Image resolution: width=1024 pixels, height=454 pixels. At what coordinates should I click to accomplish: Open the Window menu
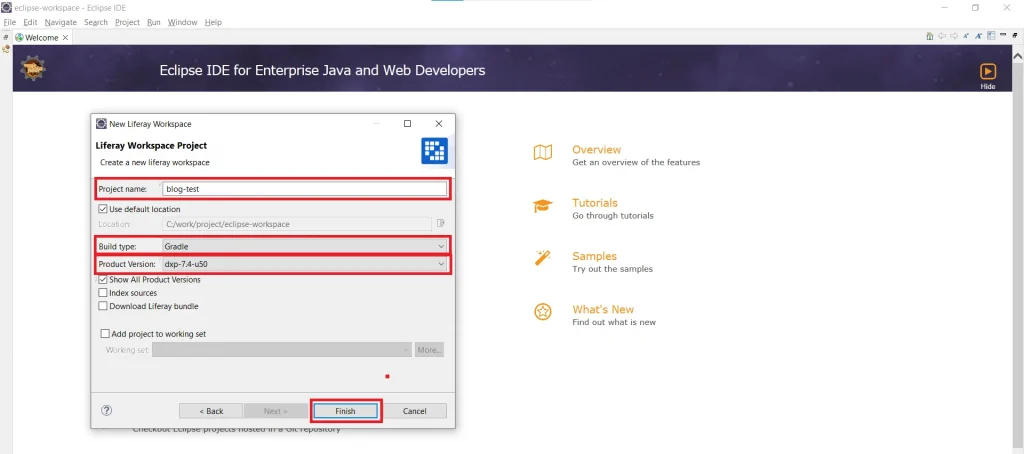(182, 22)
